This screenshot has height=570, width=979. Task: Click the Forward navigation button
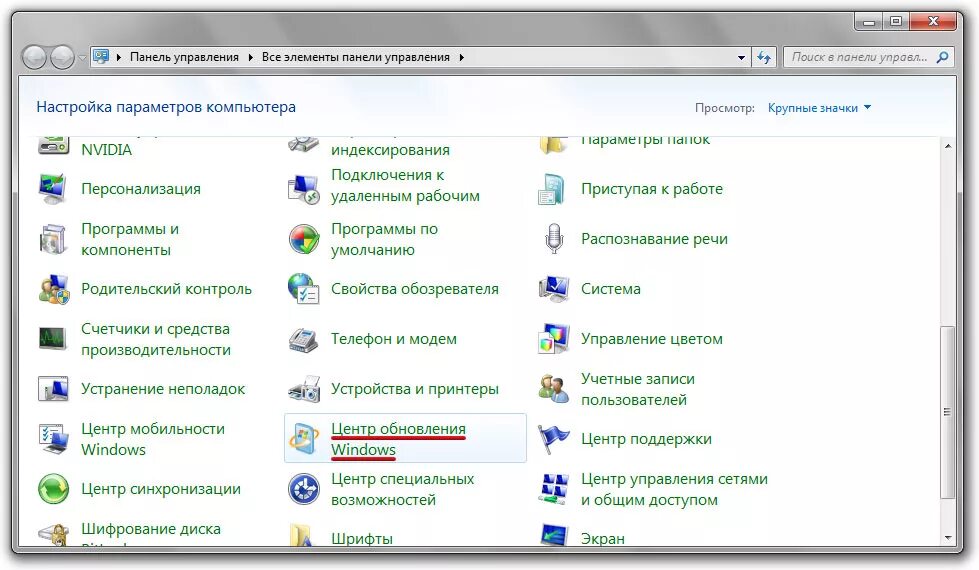click(62, 58)
